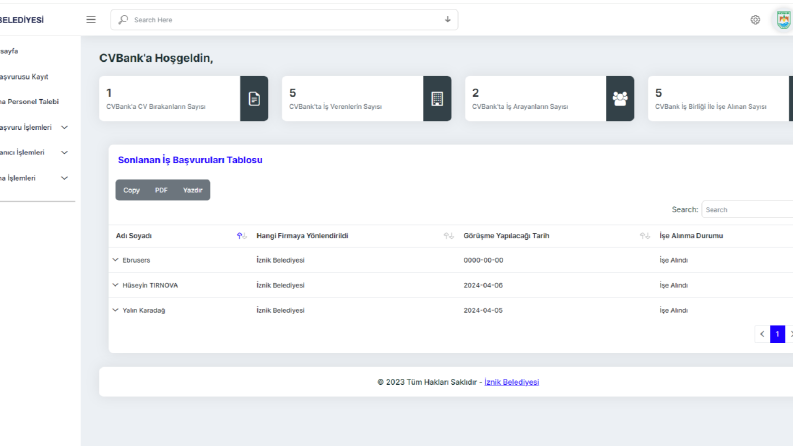This screenshot has height=446, width=793.
Task: Click Sonlanan İş Başvuruları Tablosu heading
Action: (190, 160)
